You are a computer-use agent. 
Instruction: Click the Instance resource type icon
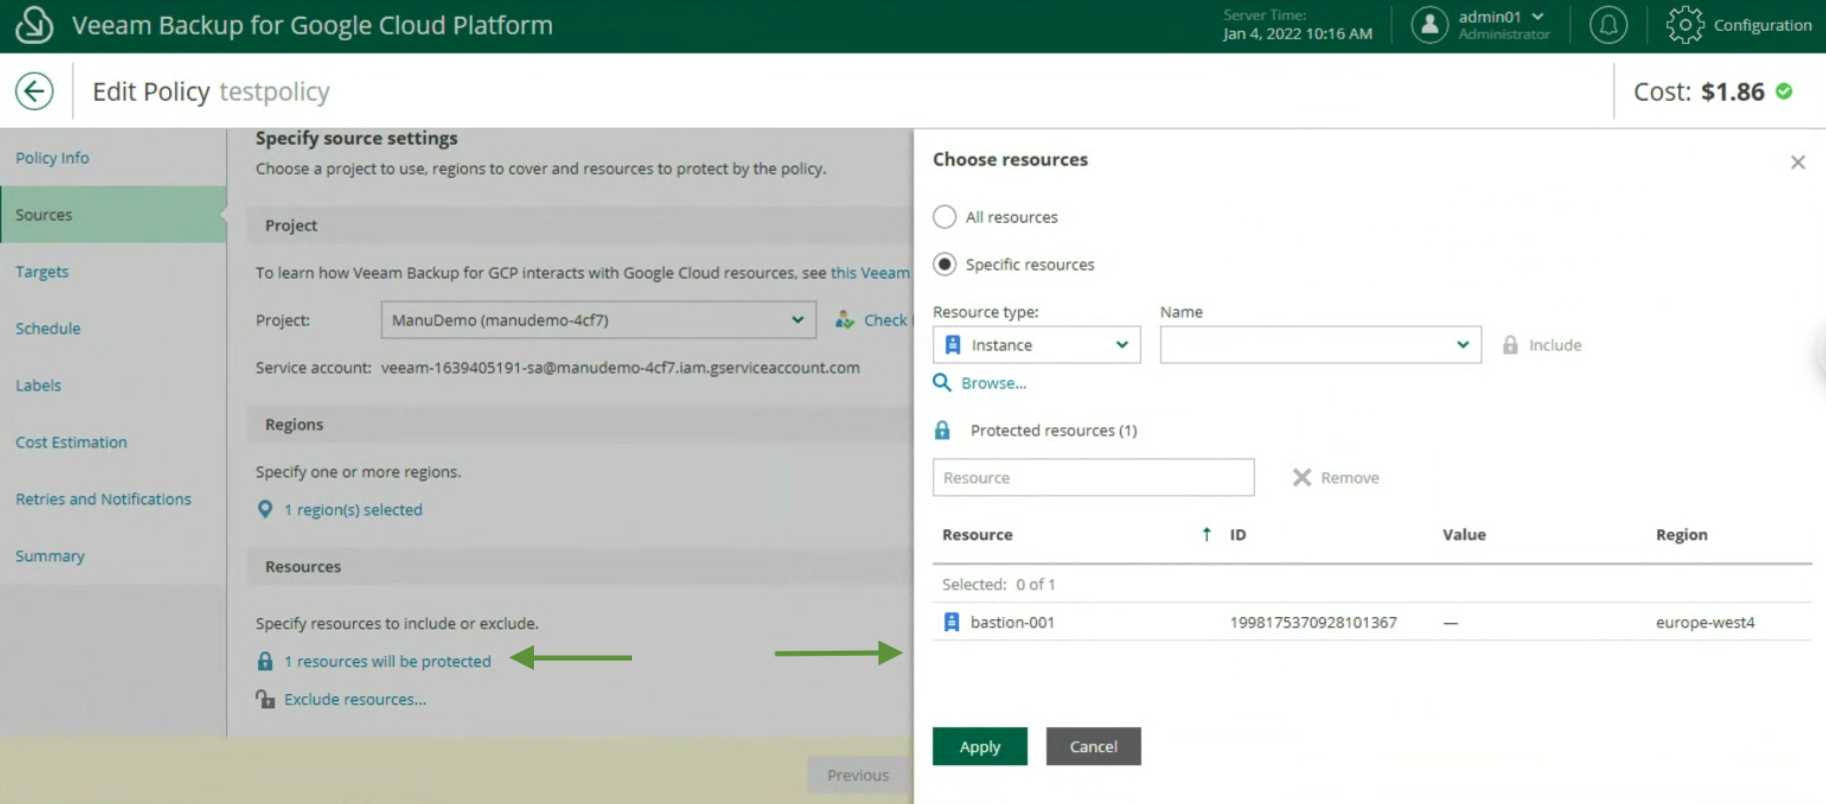coord(953,345)
